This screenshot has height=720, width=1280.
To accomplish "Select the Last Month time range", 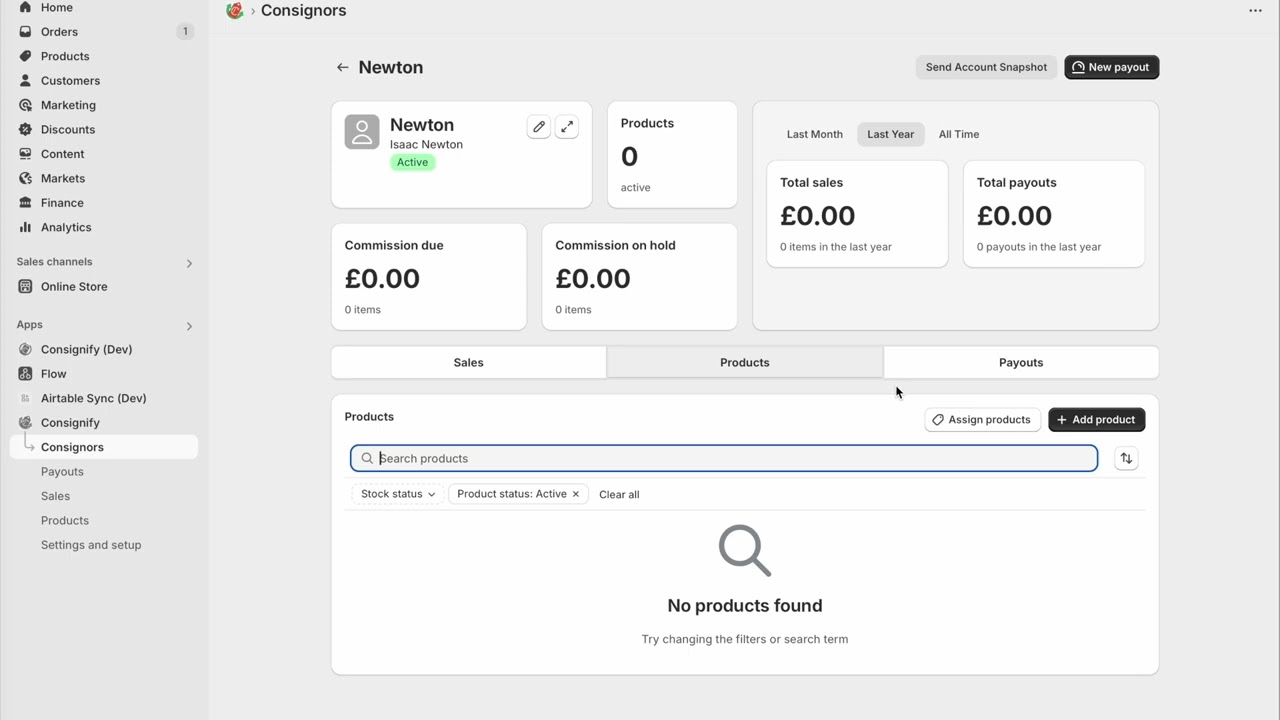I will tap(815, 134).
